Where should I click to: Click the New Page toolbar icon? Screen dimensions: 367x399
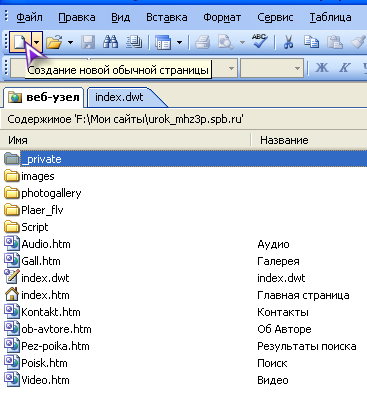click(x=20, y=42)
